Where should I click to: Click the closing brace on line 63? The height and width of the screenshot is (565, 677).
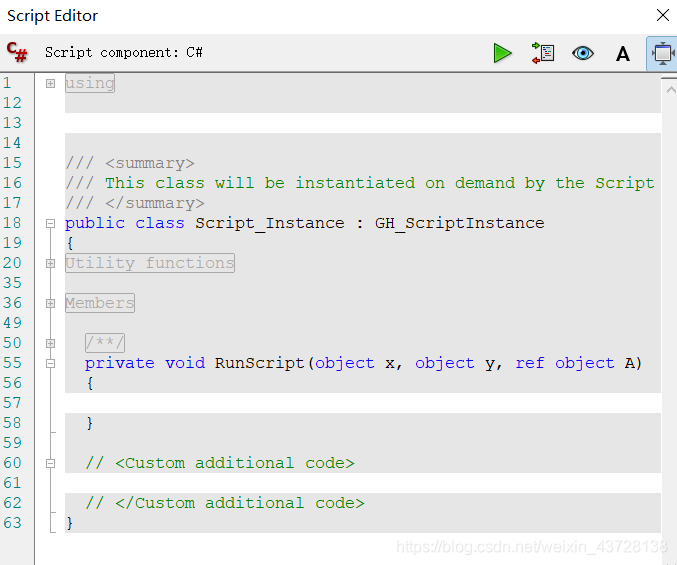click(x=70, y=524)
